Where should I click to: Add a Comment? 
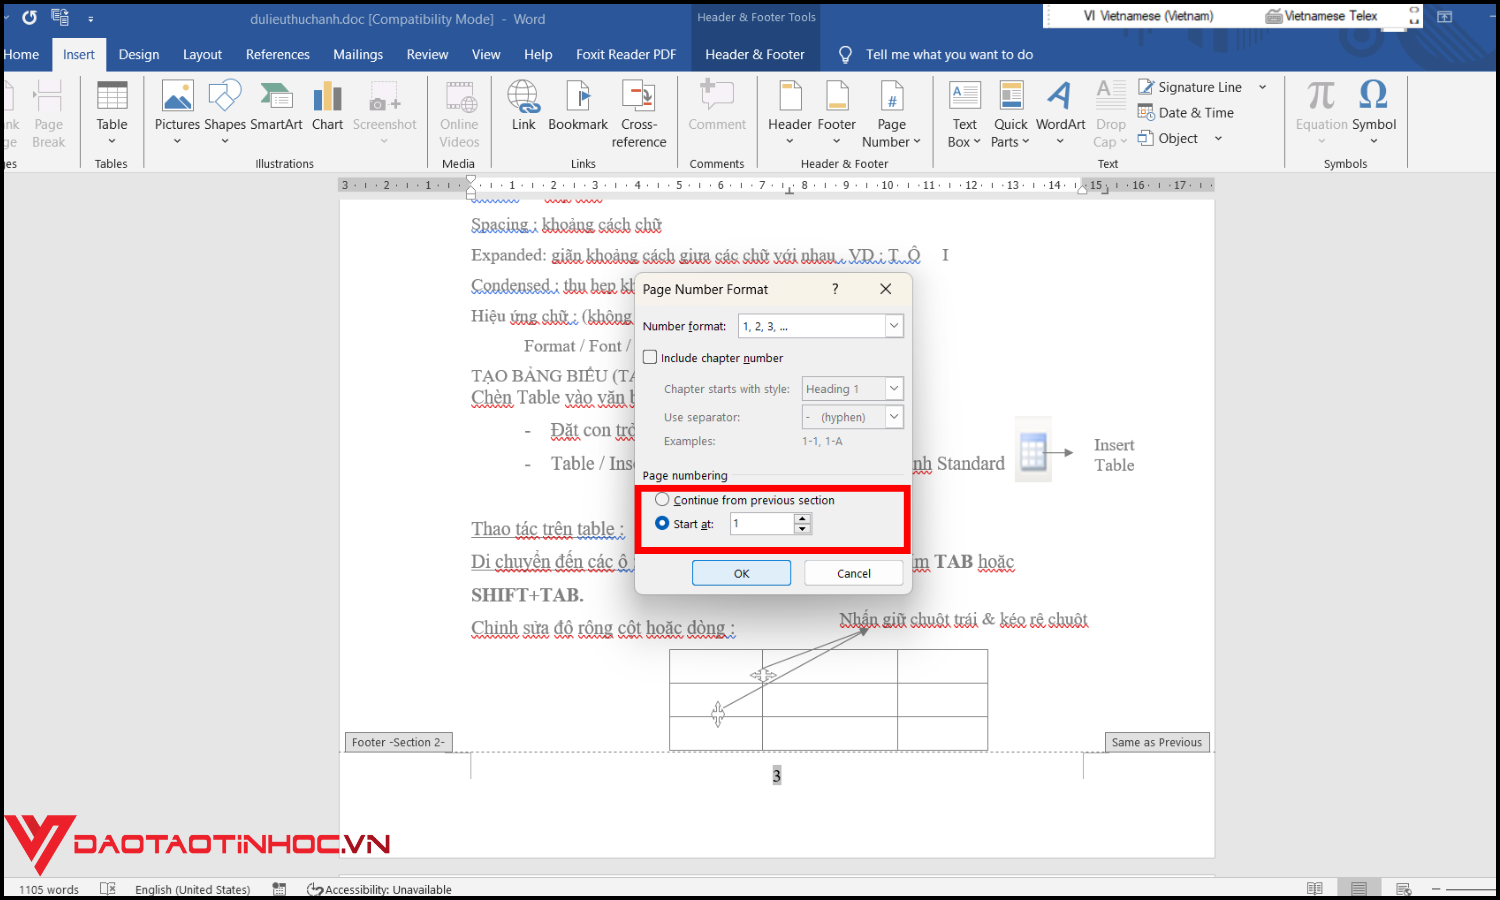tap(717, 106)
